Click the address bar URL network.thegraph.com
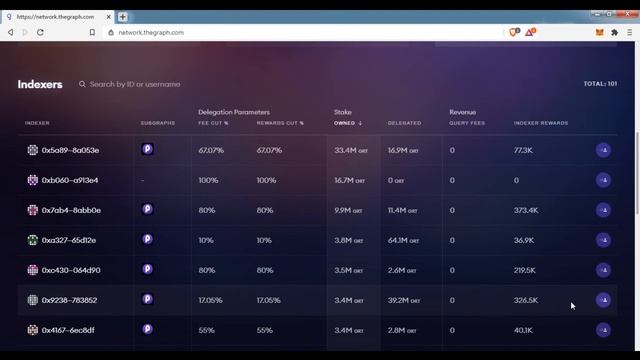The image size is (640, 360). click(x=151, y=32)
